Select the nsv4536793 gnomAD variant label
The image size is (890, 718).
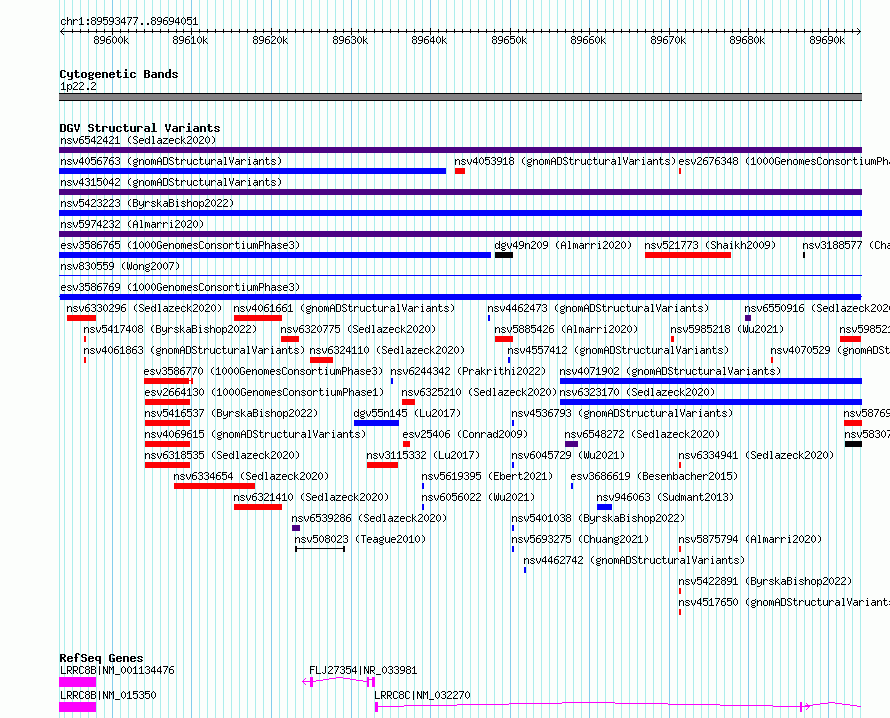[622, 413]
